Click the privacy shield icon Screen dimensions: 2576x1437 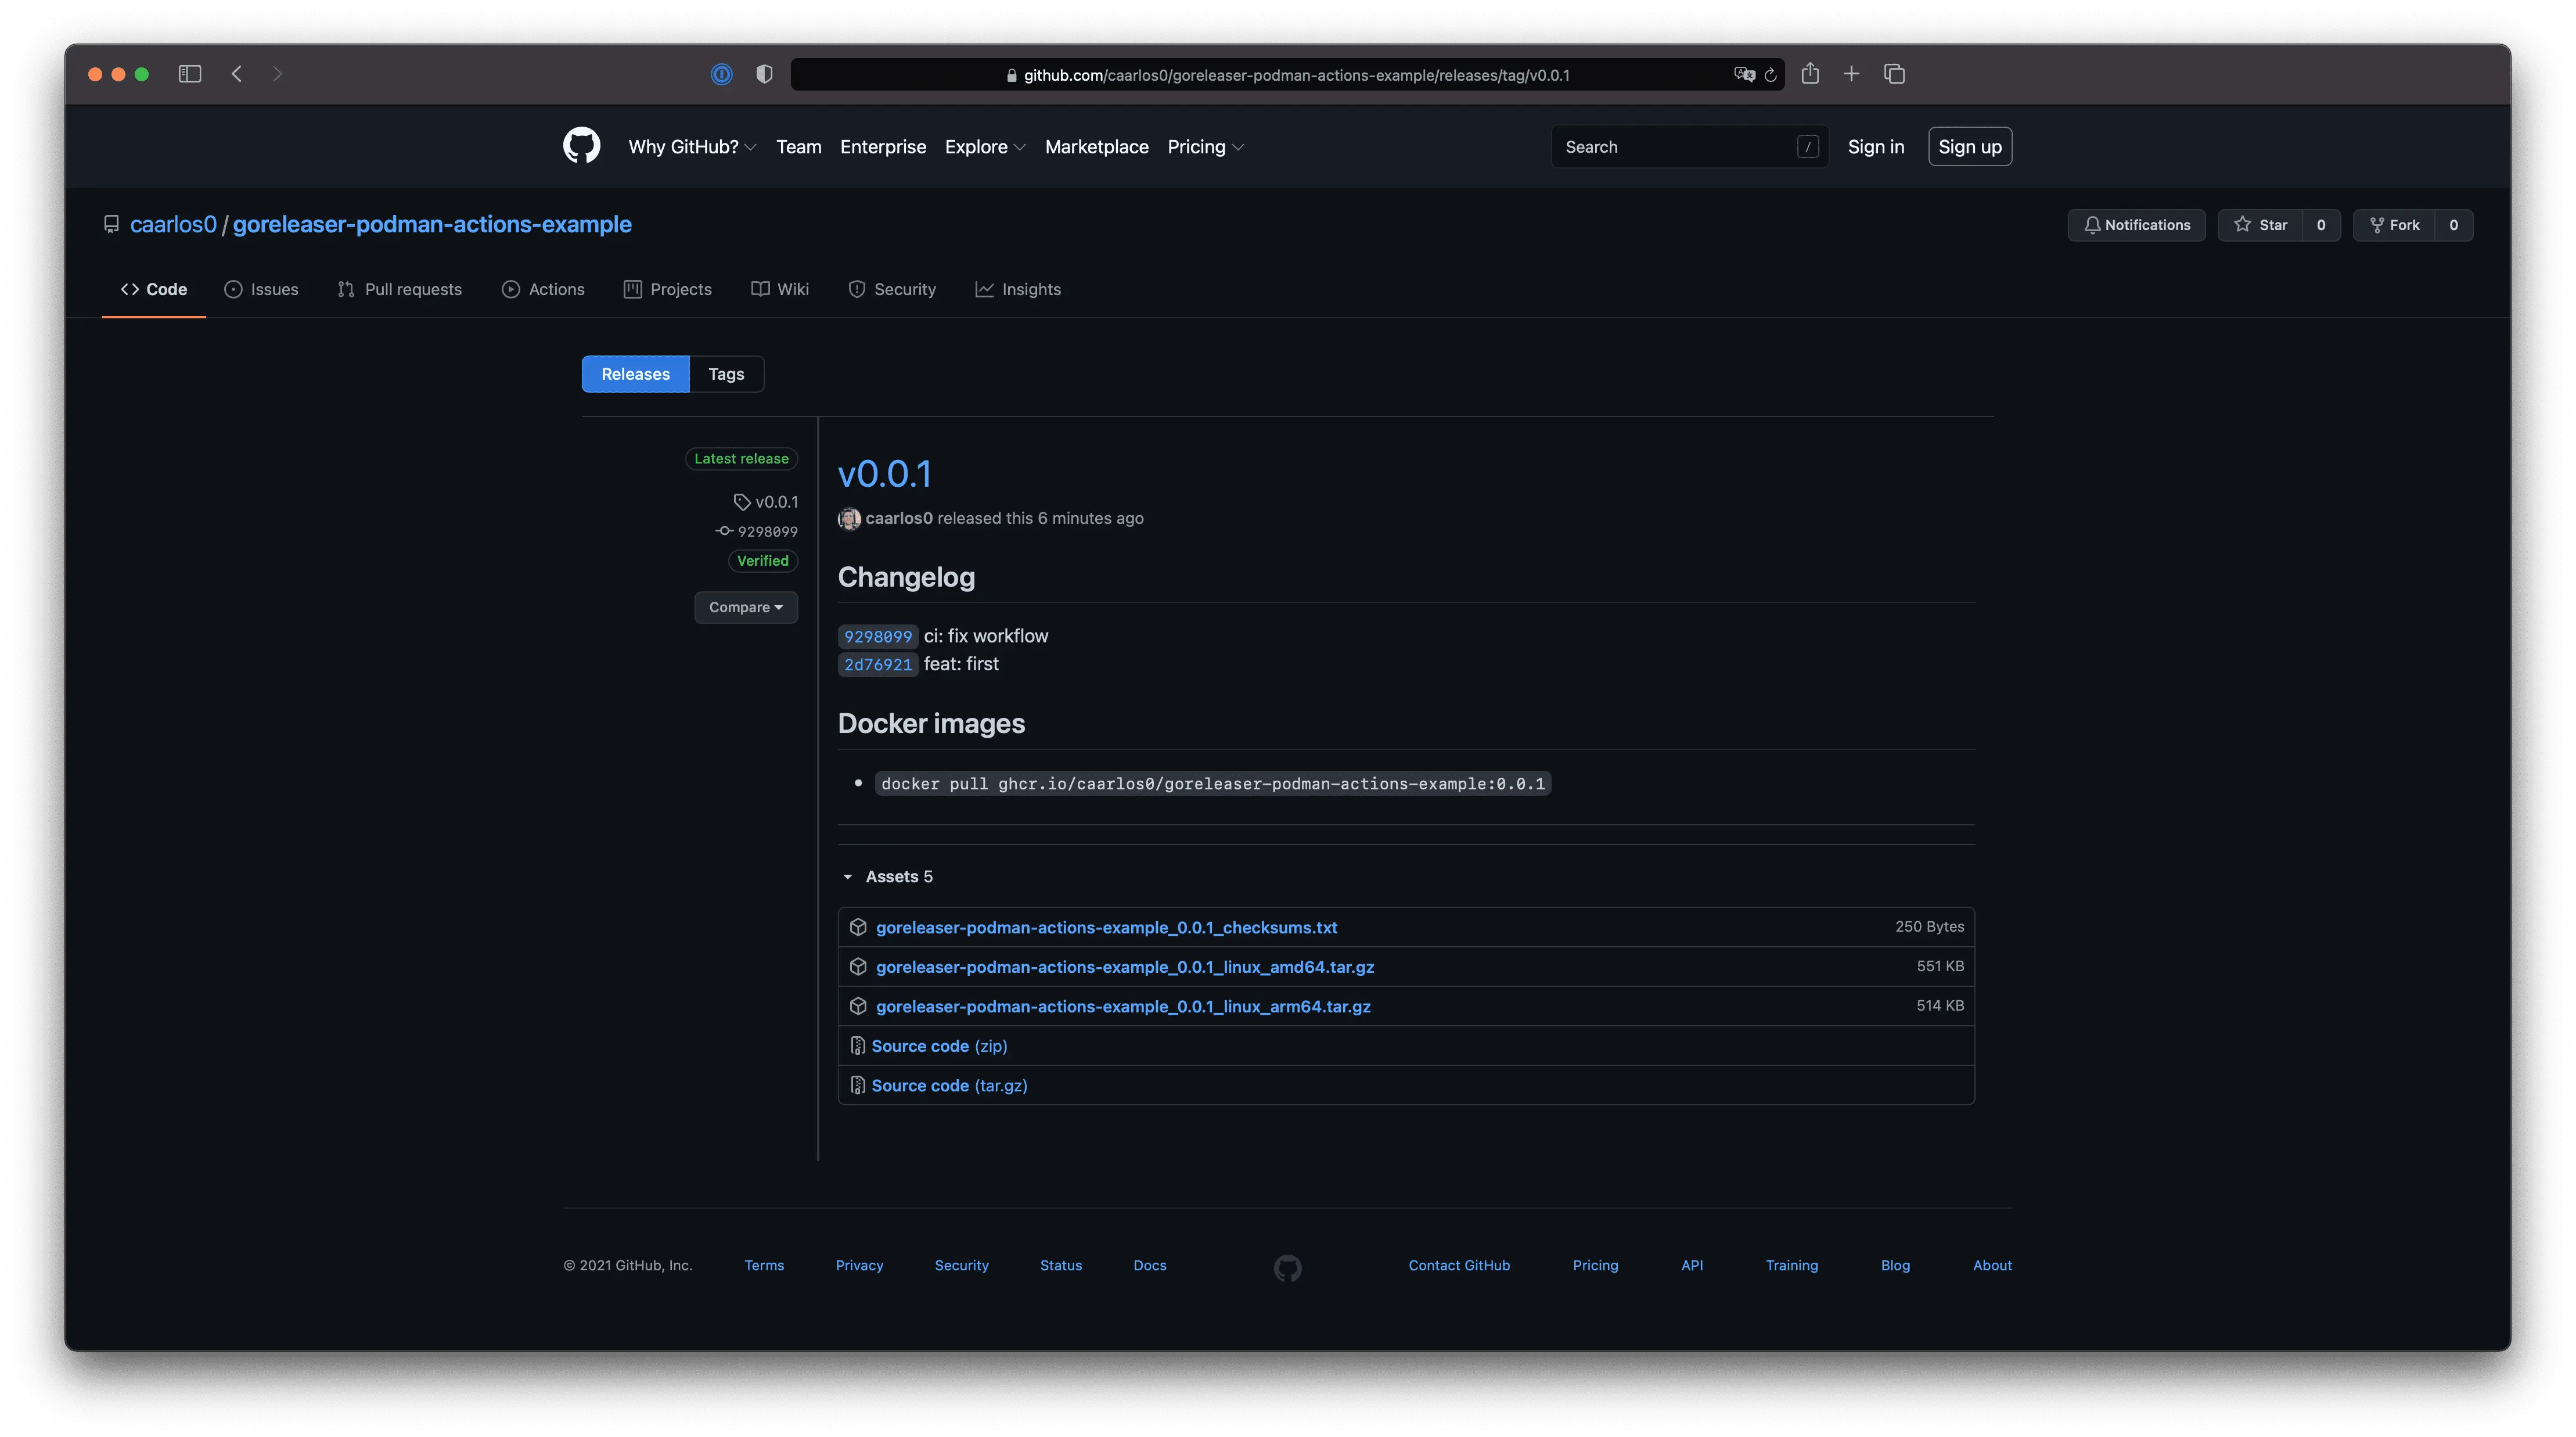click(764, 74)
